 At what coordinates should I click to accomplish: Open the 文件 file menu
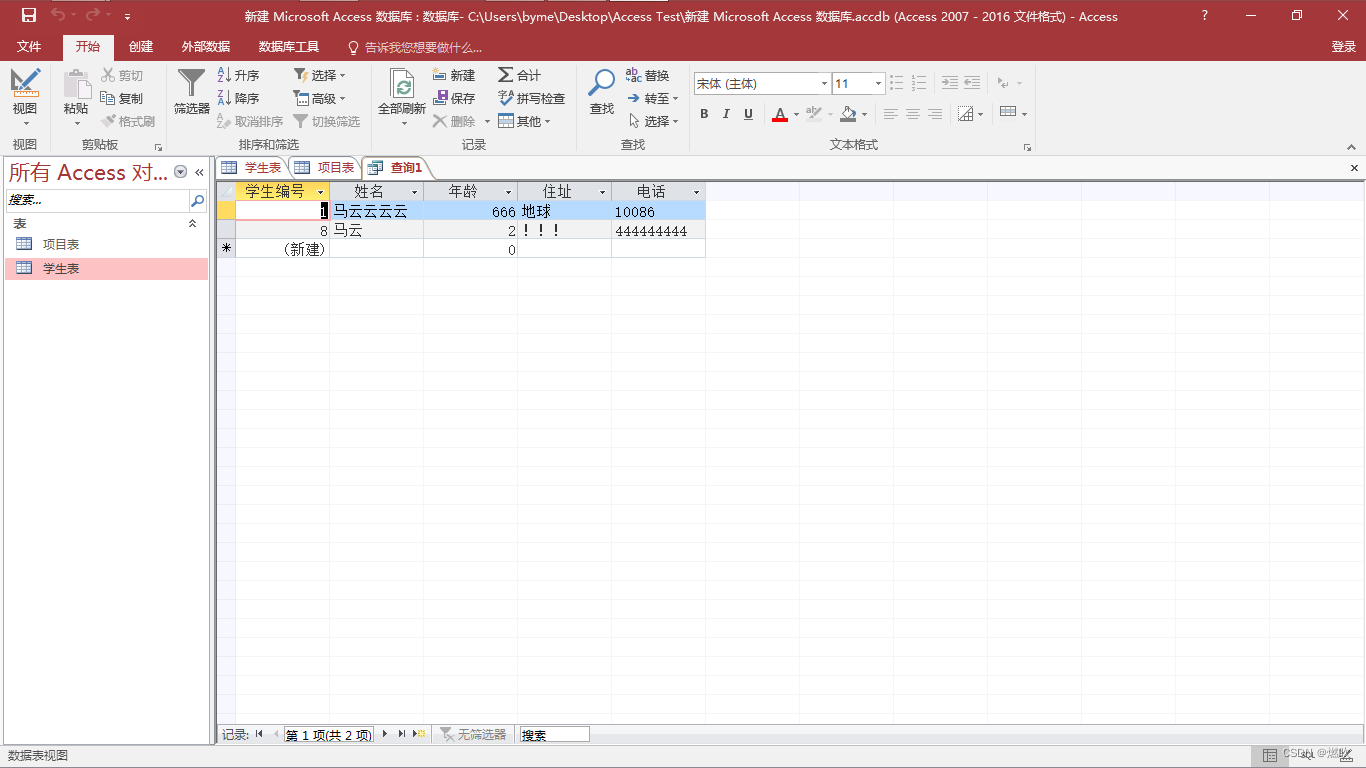click(x=29, y=47)
